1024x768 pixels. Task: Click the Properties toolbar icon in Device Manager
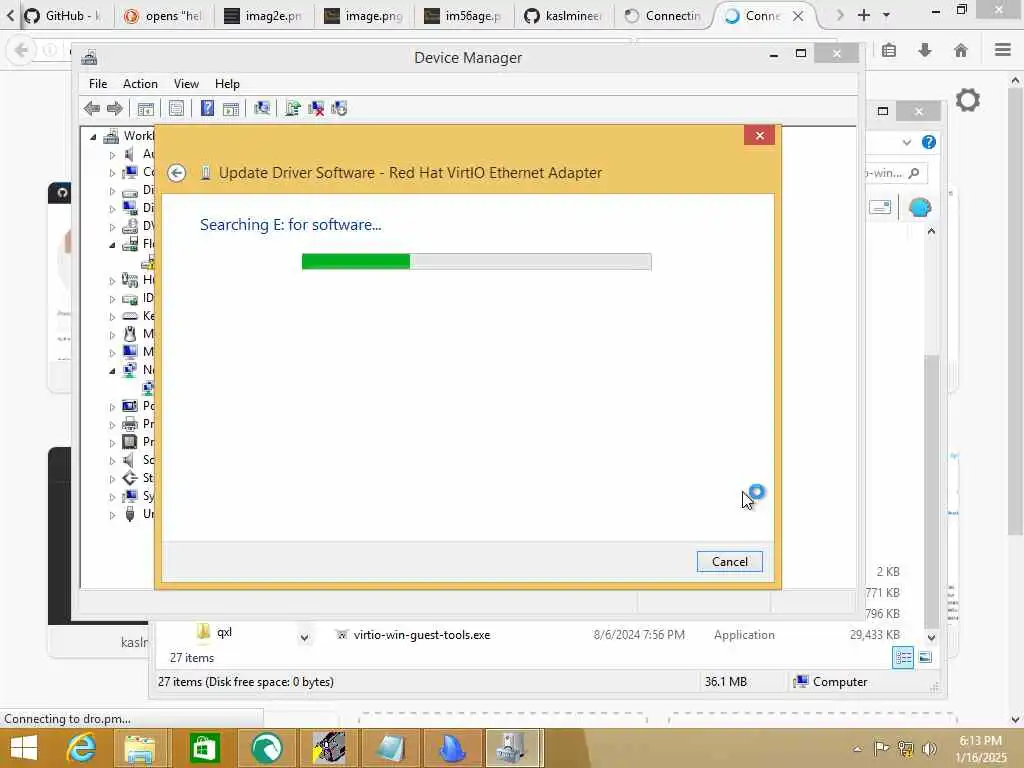(x=176, y=108)
